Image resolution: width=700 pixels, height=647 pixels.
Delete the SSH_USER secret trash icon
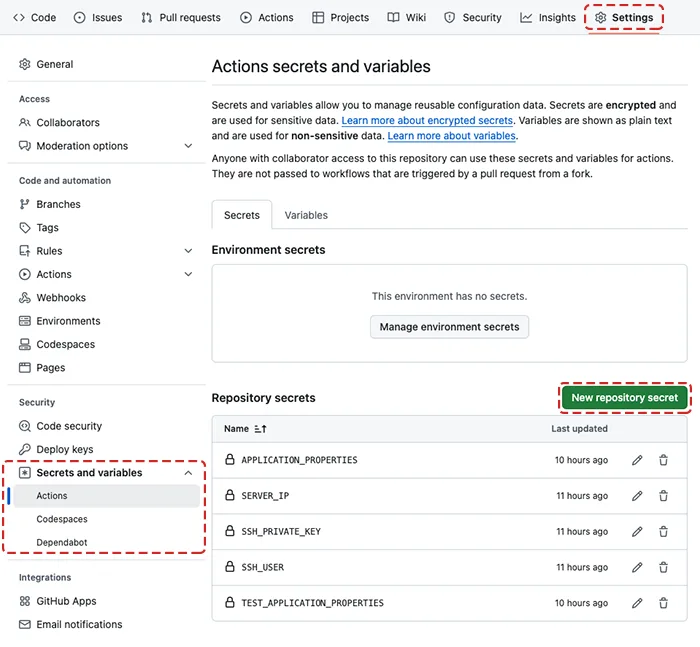click(x=663, y=567)
